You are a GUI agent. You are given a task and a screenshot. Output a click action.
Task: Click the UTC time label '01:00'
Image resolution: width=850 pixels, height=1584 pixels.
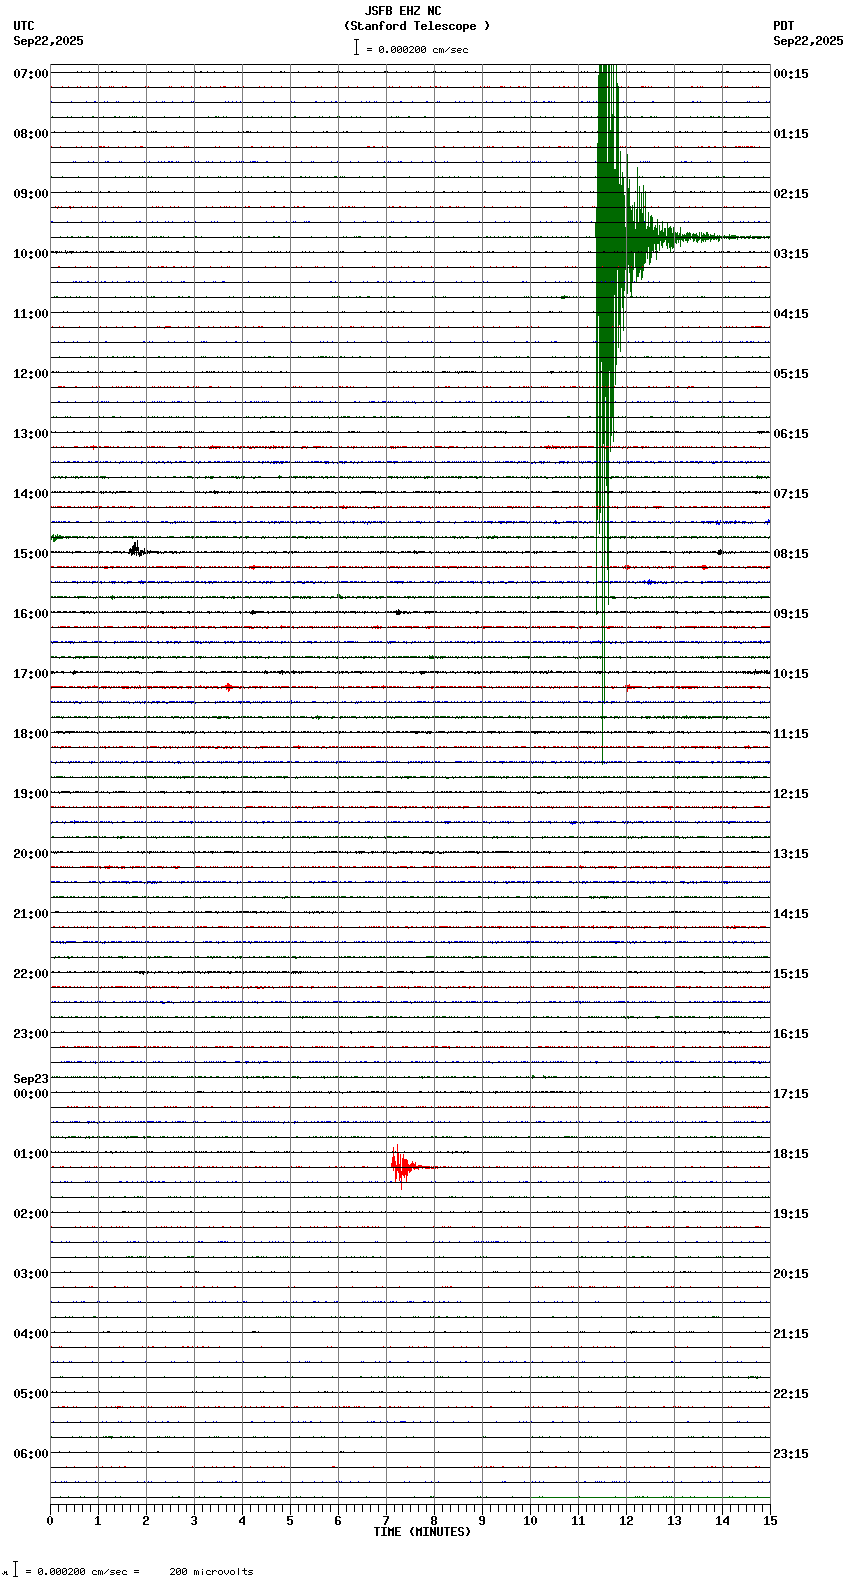(x=31, y=1154)
